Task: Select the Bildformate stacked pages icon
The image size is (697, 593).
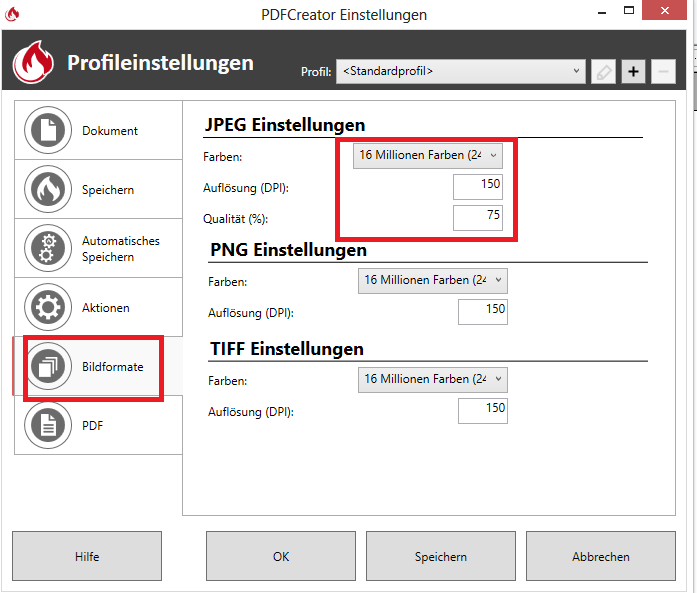Action: 48,367
